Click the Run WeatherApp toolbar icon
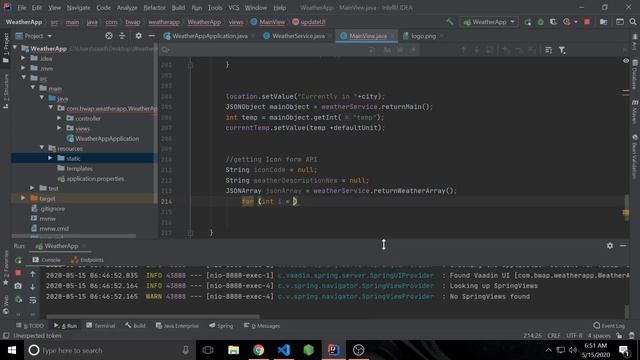 (528, 22)
